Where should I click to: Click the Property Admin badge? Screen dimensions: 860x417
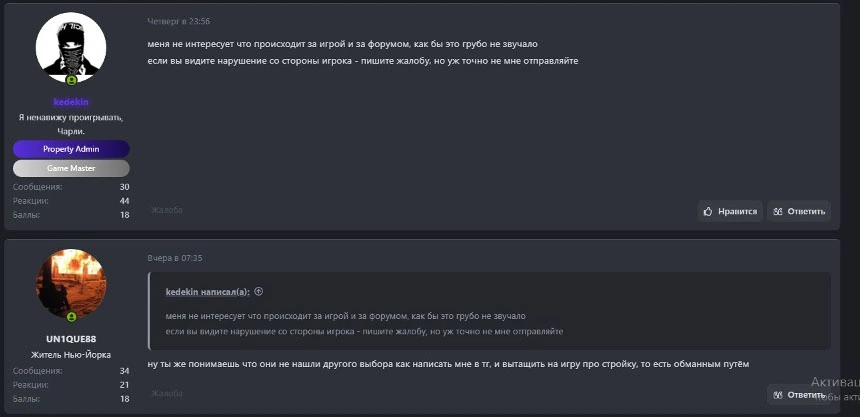71,149
